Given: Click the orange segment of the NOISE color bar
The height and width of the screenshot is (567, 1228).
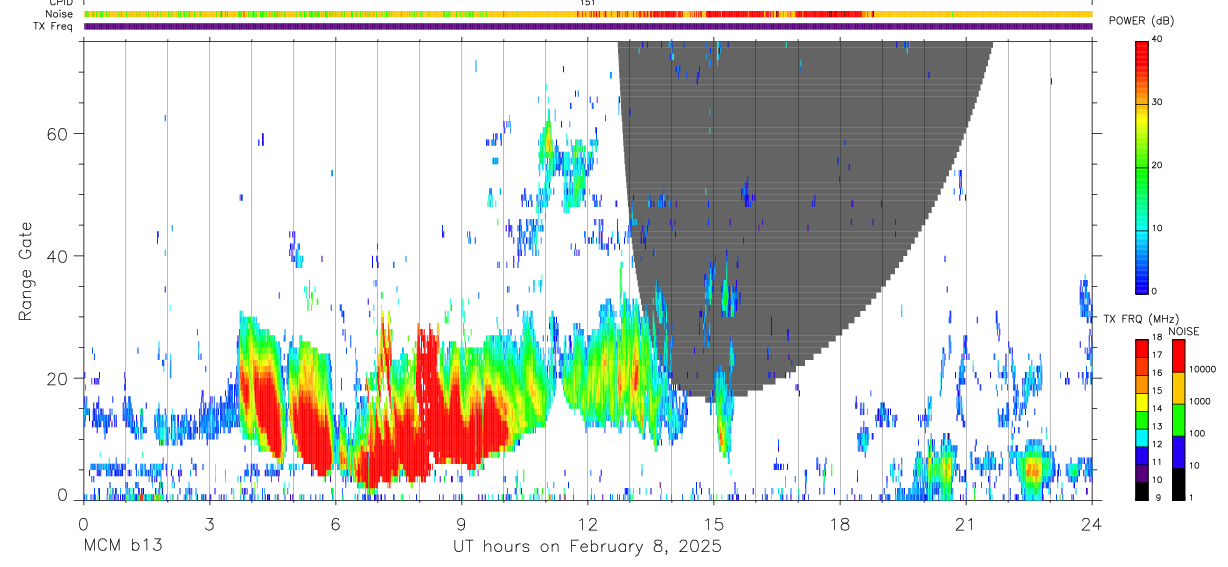Looking at the screenshot, I should click(x=1179, y=387).
